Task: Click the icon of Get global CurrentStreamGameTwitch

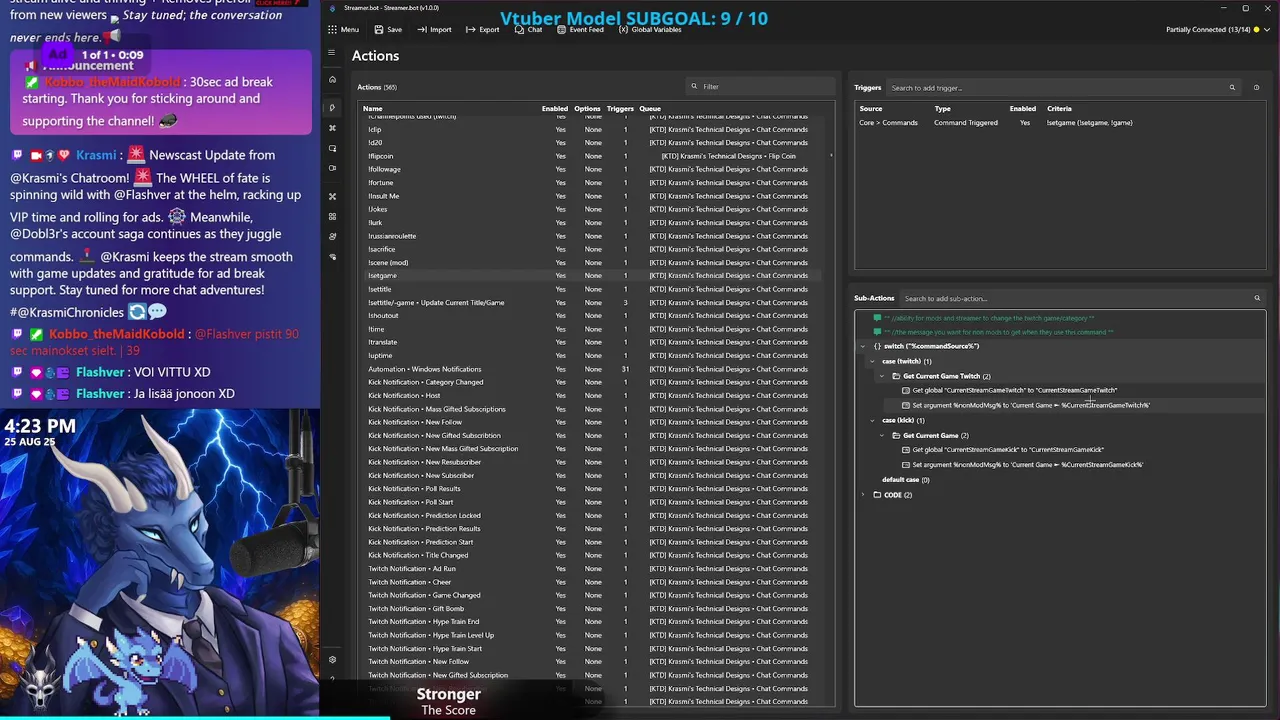Action: coord(906,391)
